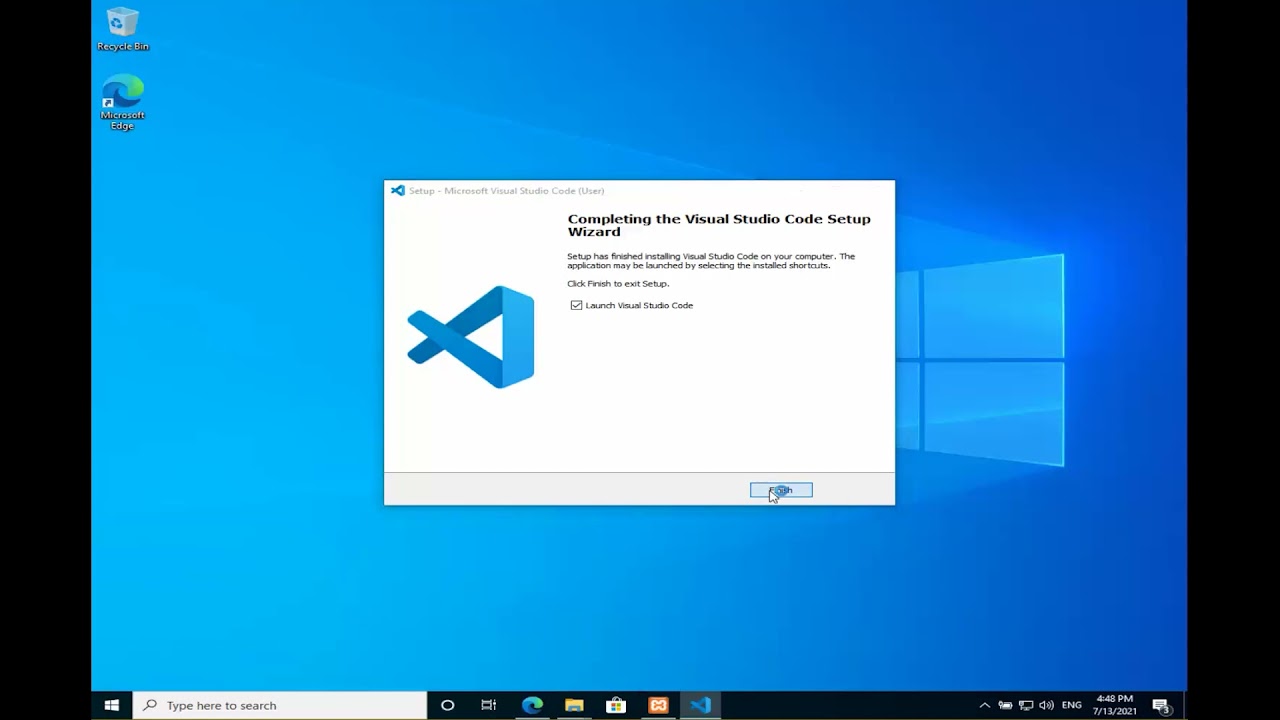Click the taskbar search box
This screenshot has height=720, width=1280.
click(x=280, y=705)
